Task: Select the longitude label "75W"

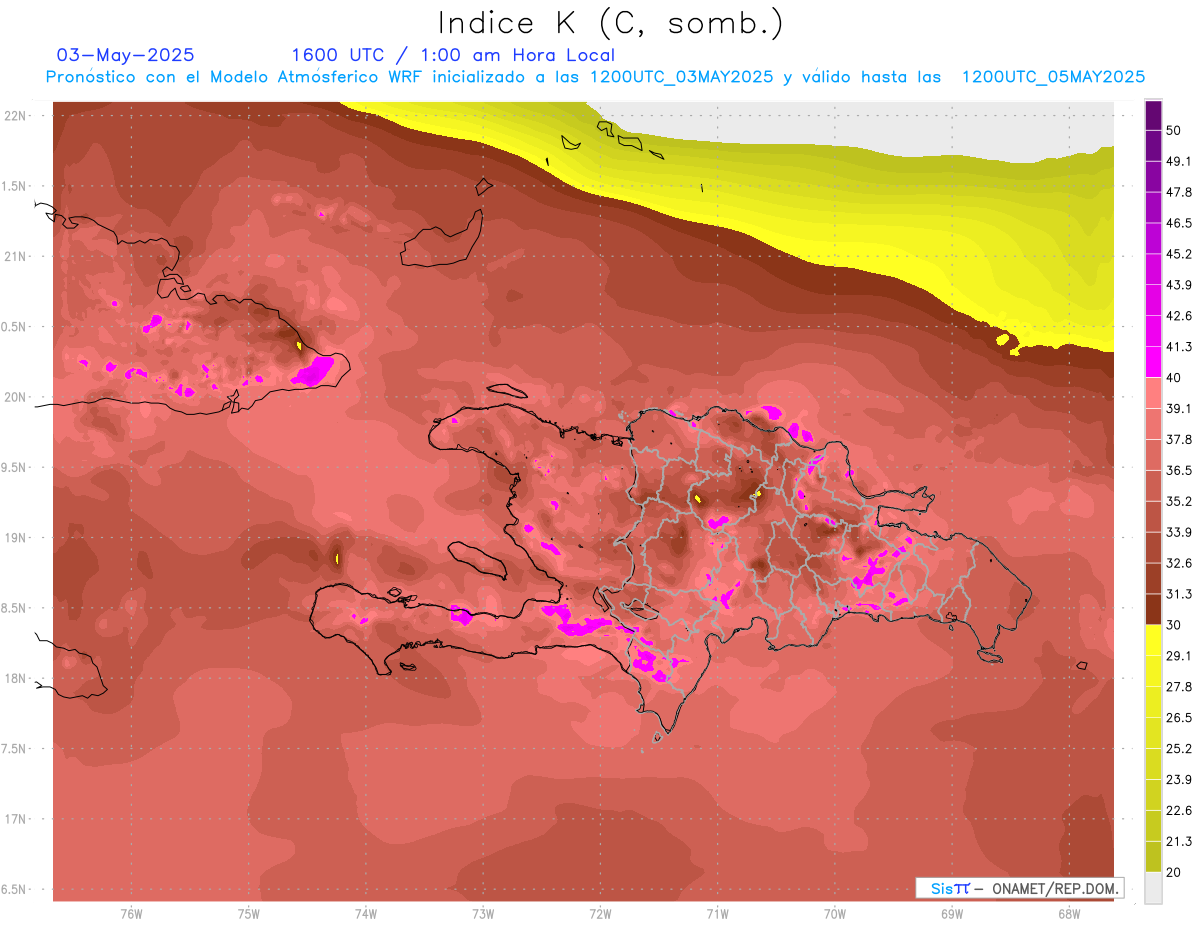Action: pyautogui.click(x=249, y=913)
